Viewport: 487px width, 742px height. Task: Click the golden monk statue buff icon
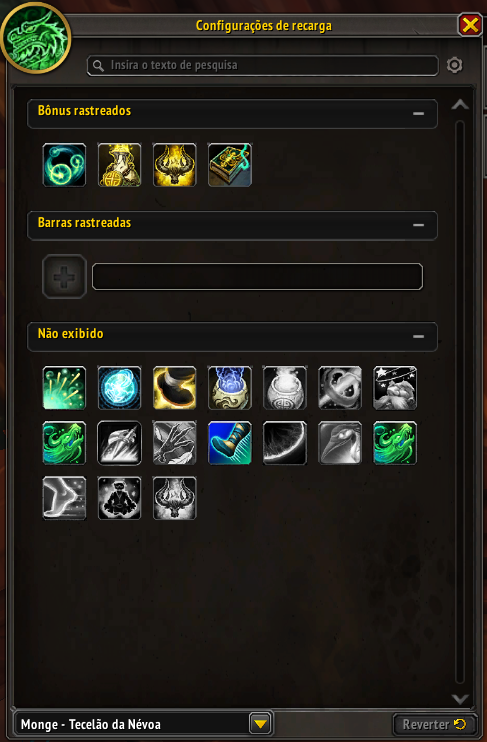pyautogui.click(x=119, y=165)
